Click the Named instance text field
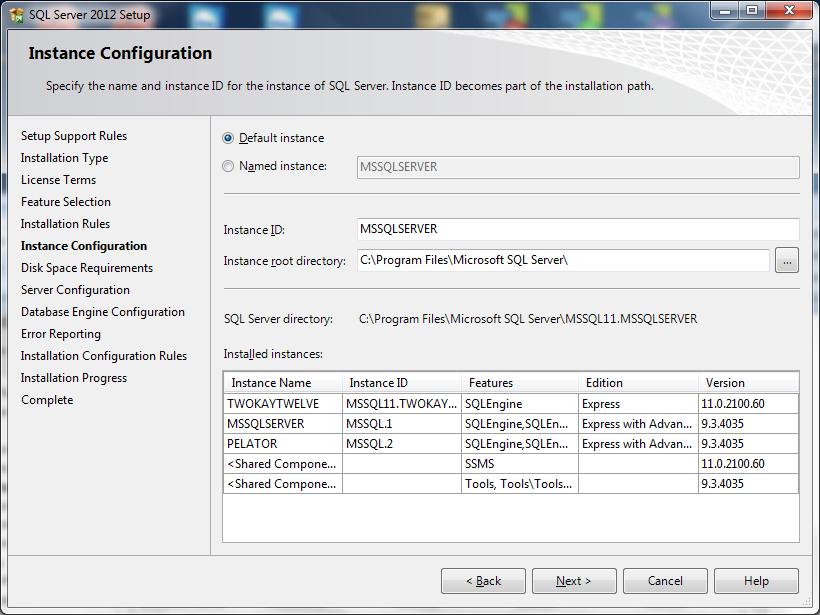This screenshot has height=615, width=820. [x=578, y=167]
